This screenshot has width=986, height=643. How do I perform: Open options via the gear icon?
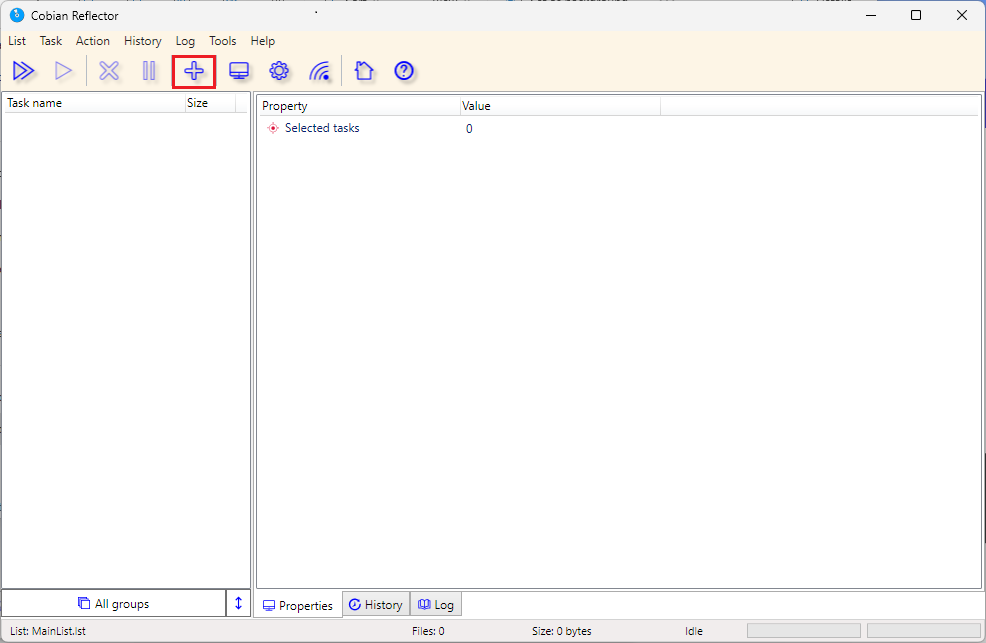[x=279, y=71]
